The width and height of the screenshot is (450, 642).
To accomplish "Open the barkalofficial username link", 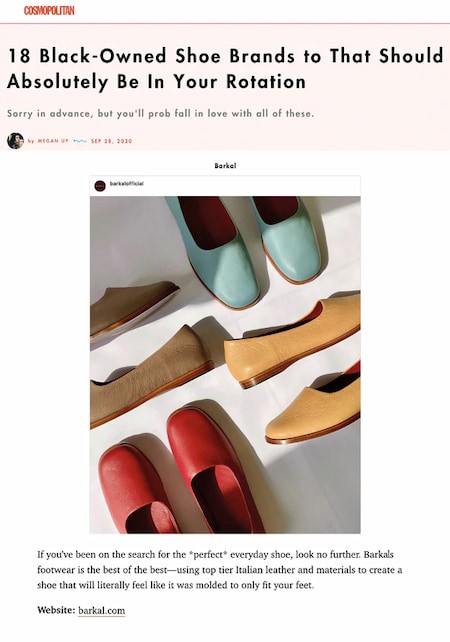I will [x=127, y=184].
